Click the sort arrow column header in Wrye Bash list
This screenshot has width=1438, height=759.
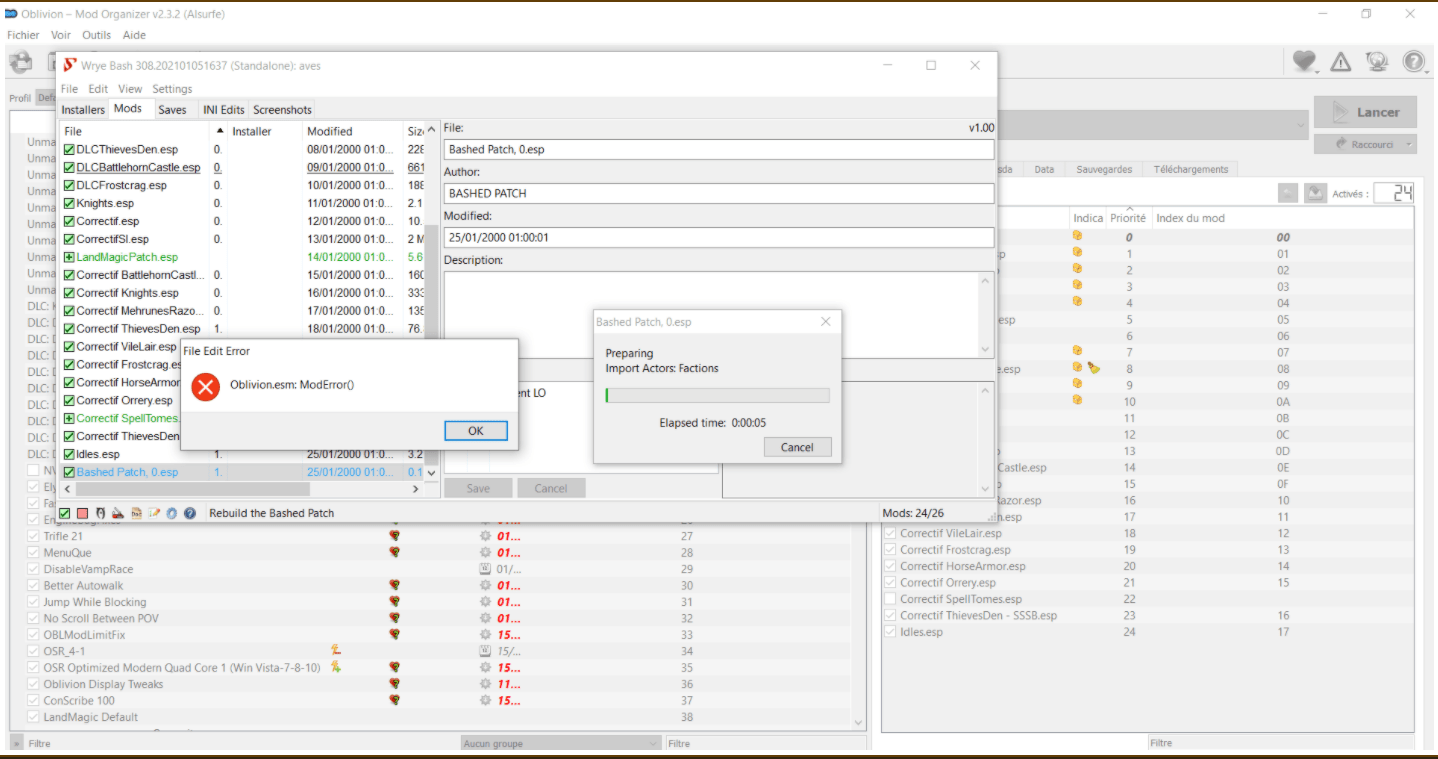[220, 131]
